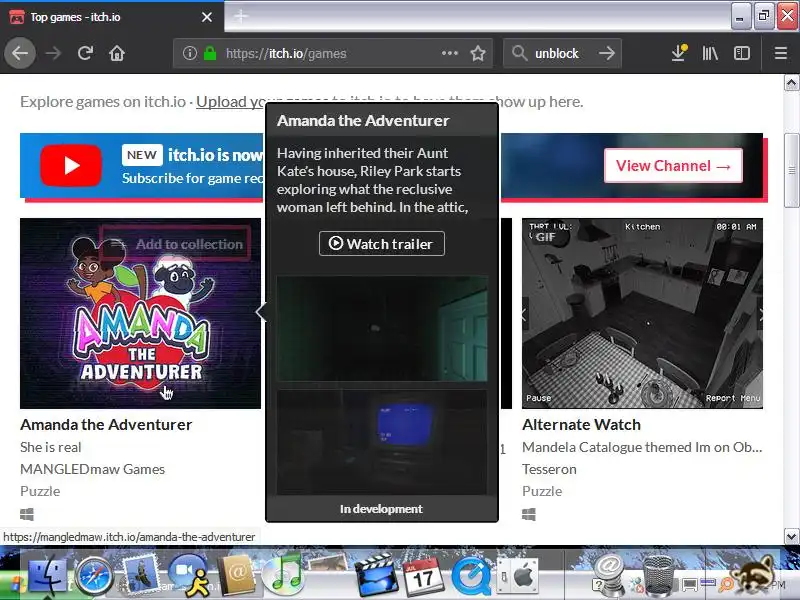This screenshot has height=600, width=800.
Task: Click the Mandela Catalogue themed description text
Action: tap(642, 447)
